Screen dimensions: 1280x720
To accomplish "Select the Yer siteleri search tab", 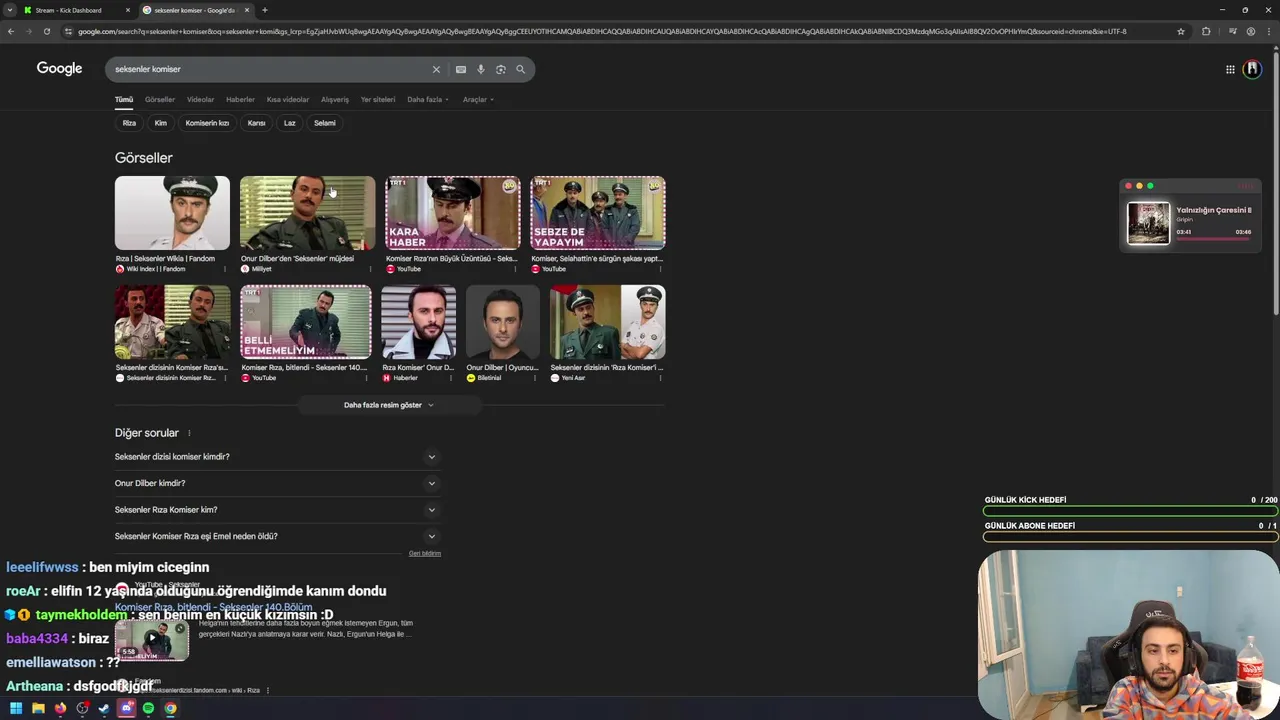I will 378,99.
